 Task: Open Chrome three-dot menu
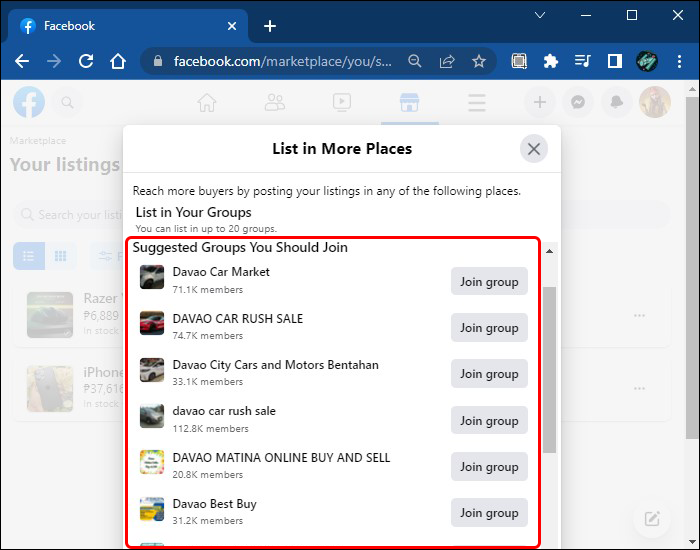(679, 61)
